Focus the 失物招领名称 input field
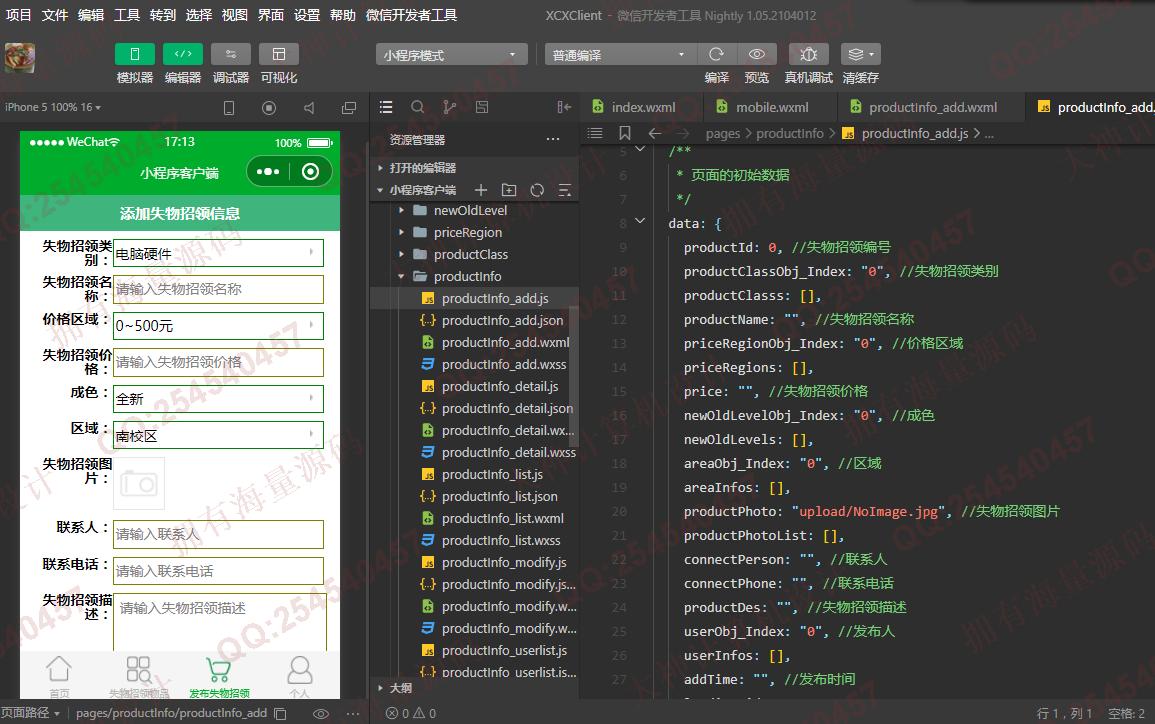The height and width of the screenshot is (724, 1155). [218, 289]
